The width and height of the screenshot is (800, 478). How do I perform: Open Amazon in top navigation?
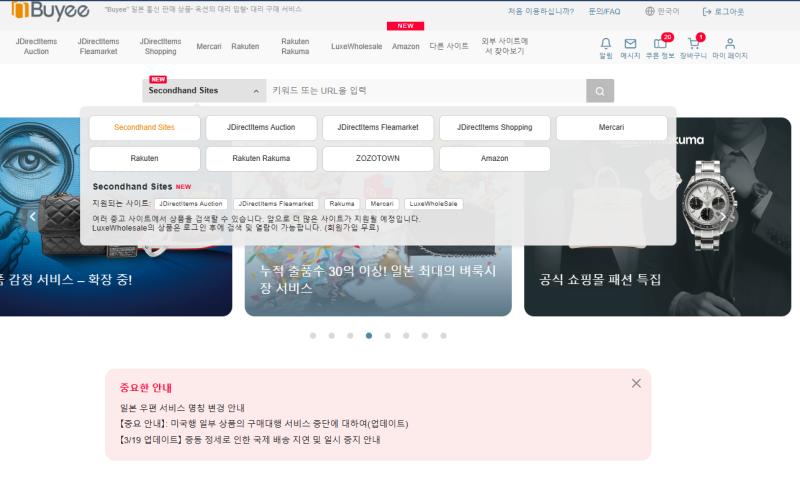[406, 46]
